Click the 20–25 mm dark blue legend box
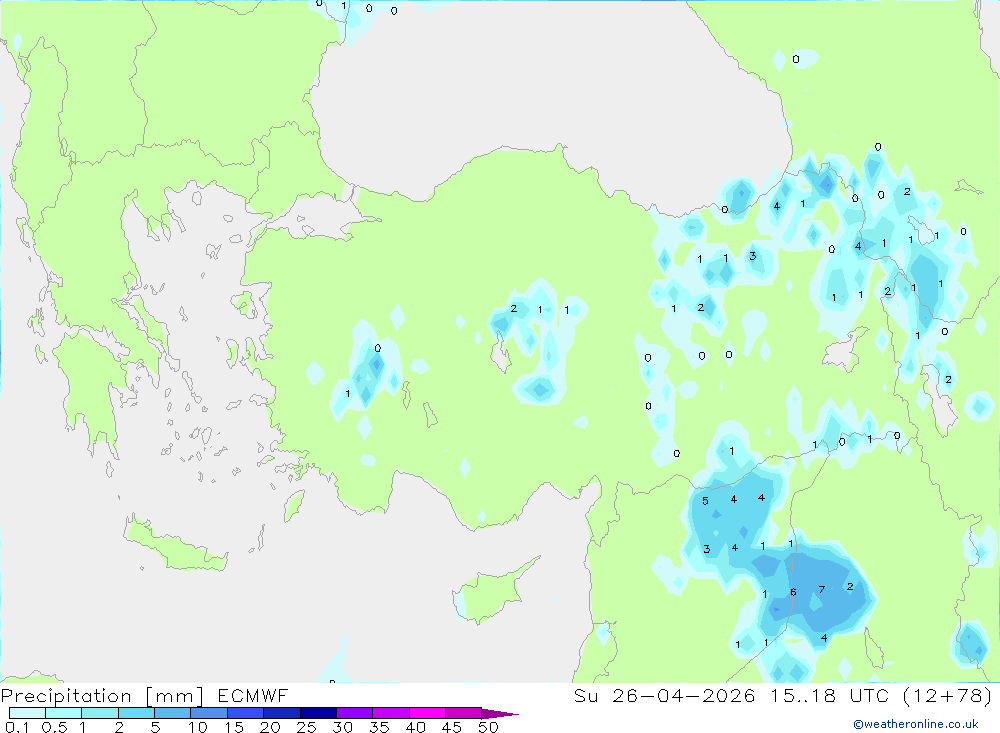The height and width of the screenshot is (733, 1000). (282, 713)
